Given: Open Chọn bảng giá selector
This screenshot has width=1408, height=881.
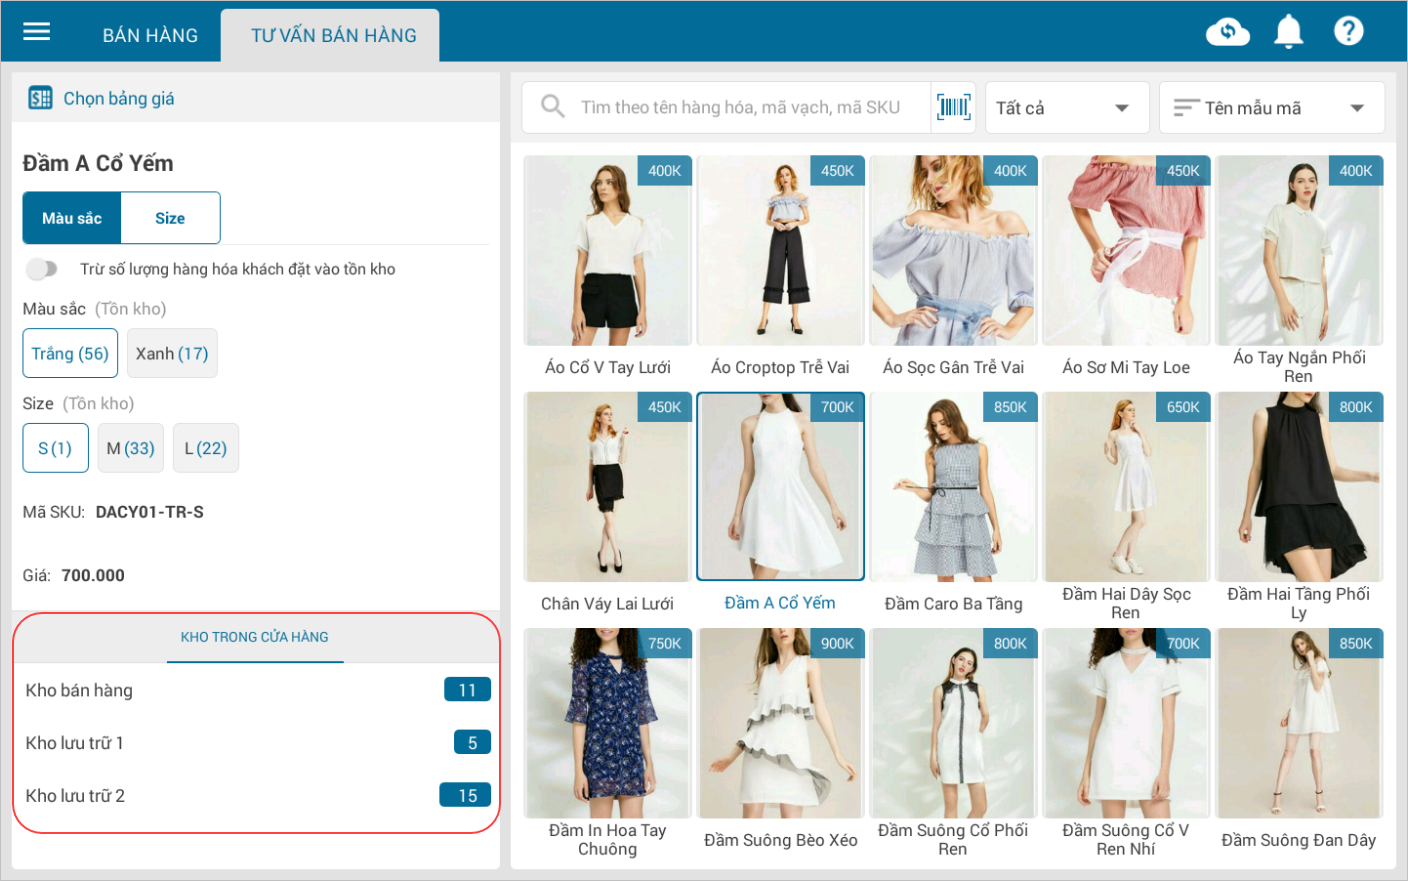Looking at the screenshot, I should coord(118,98).
